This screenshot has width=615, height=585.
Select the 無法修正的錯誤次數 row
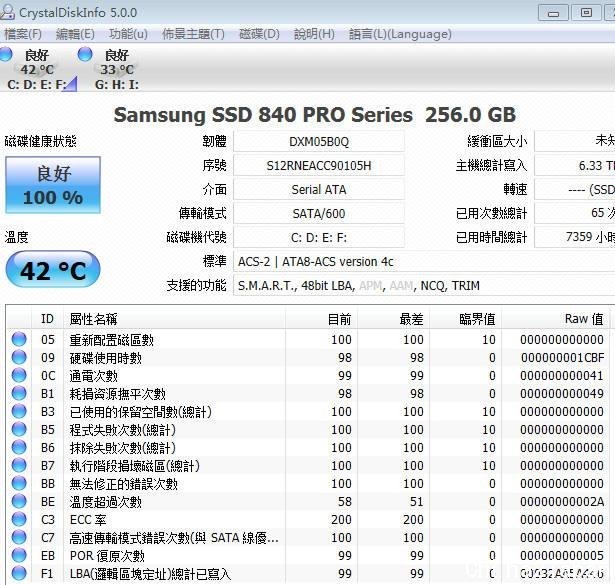point(308,483)
